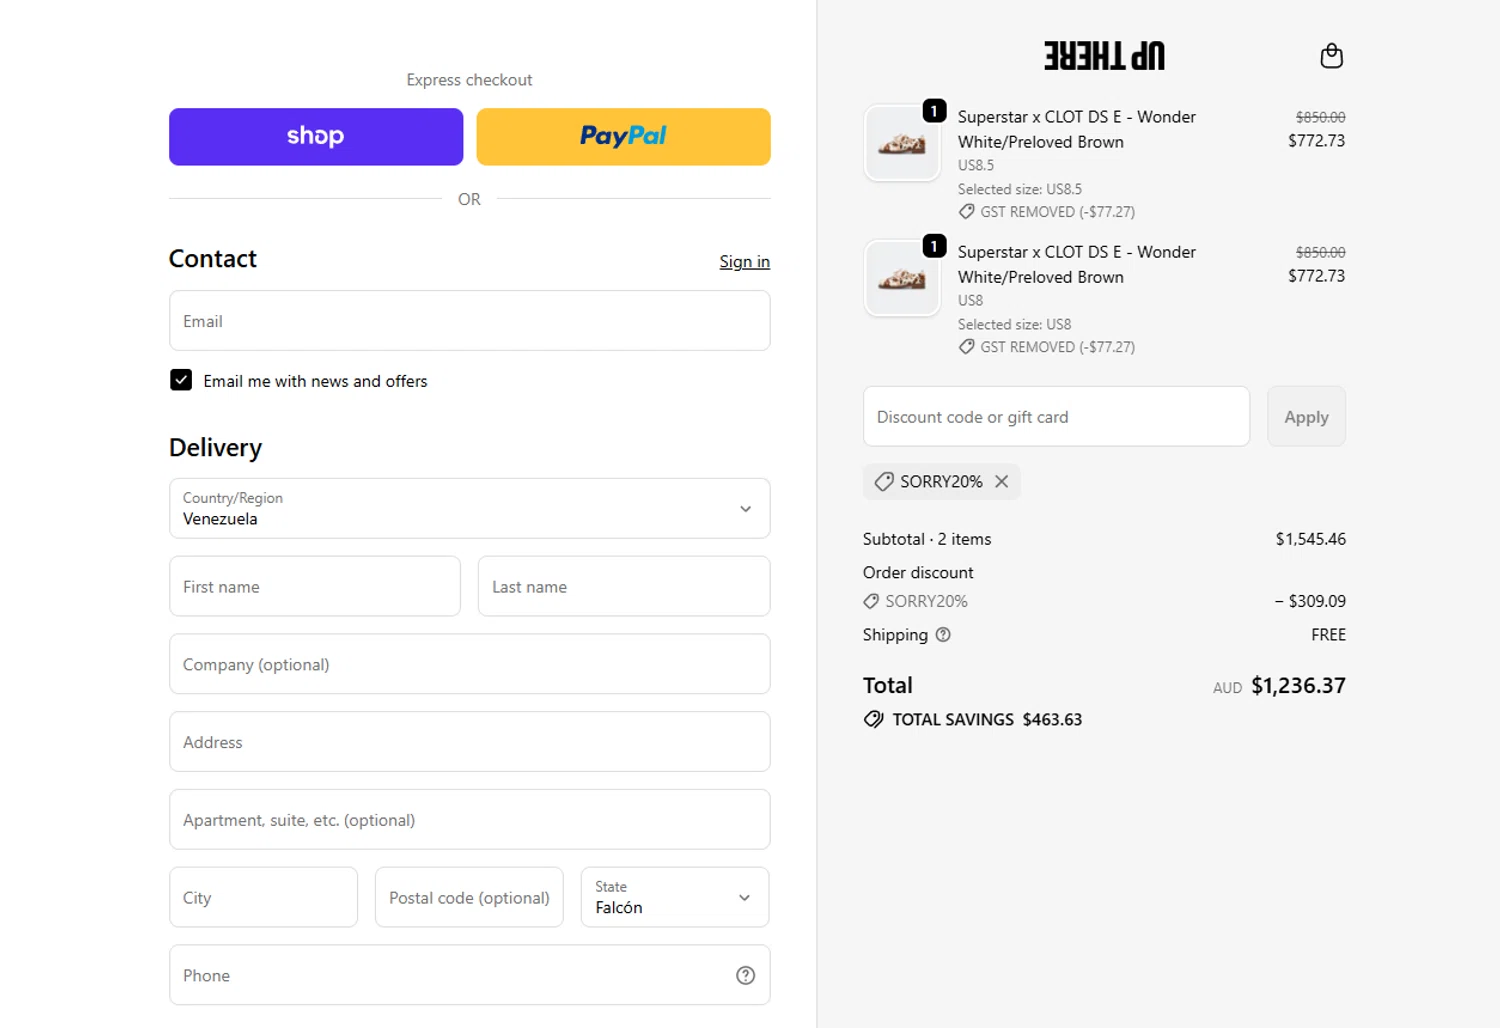
Task: Click the total savings tag icon
Action: tap(873, 720)
